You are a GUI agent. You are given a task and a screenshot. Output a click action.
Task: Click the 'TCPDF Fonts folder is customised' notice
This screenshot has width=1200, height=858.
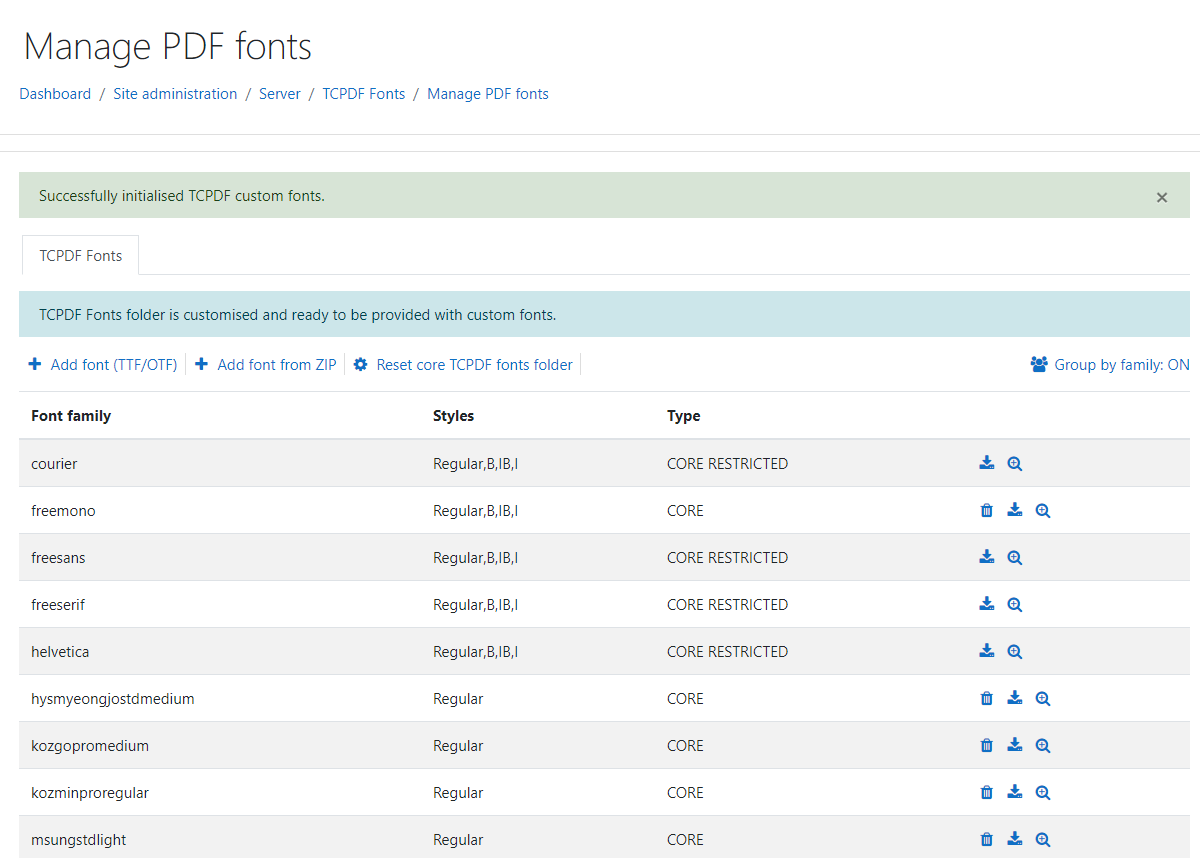coord(297,315)
